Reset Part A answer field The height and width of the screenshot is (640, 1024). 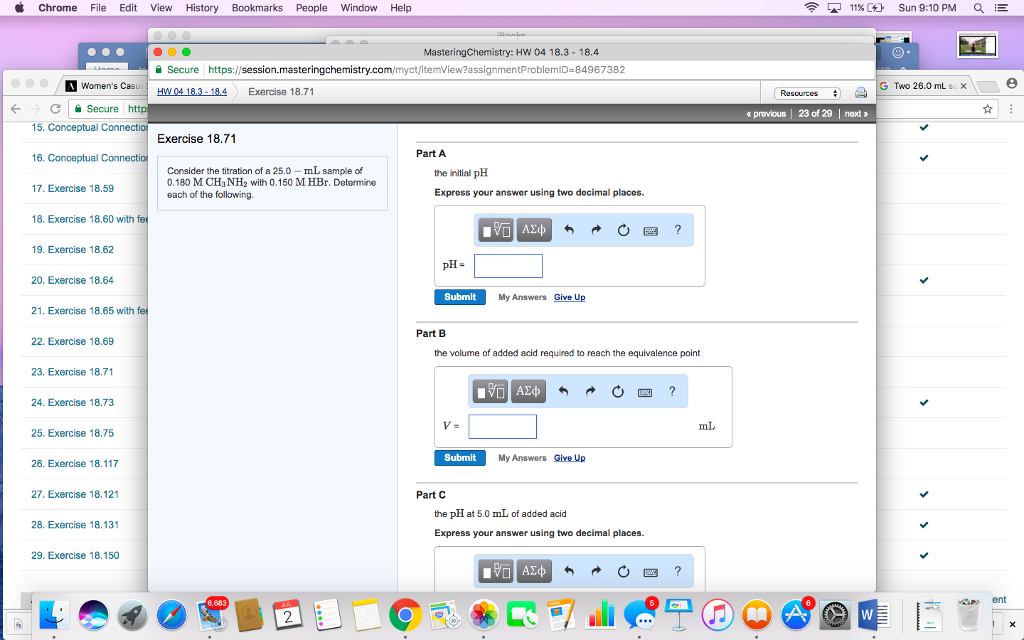coord(623,230)
